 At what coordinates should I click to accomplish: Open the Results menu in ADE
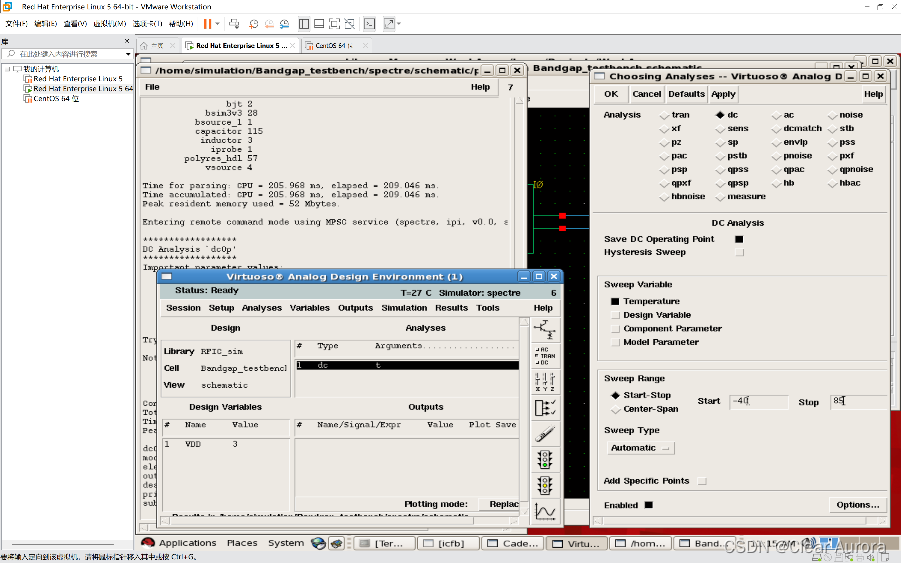[x=451, y=308]
